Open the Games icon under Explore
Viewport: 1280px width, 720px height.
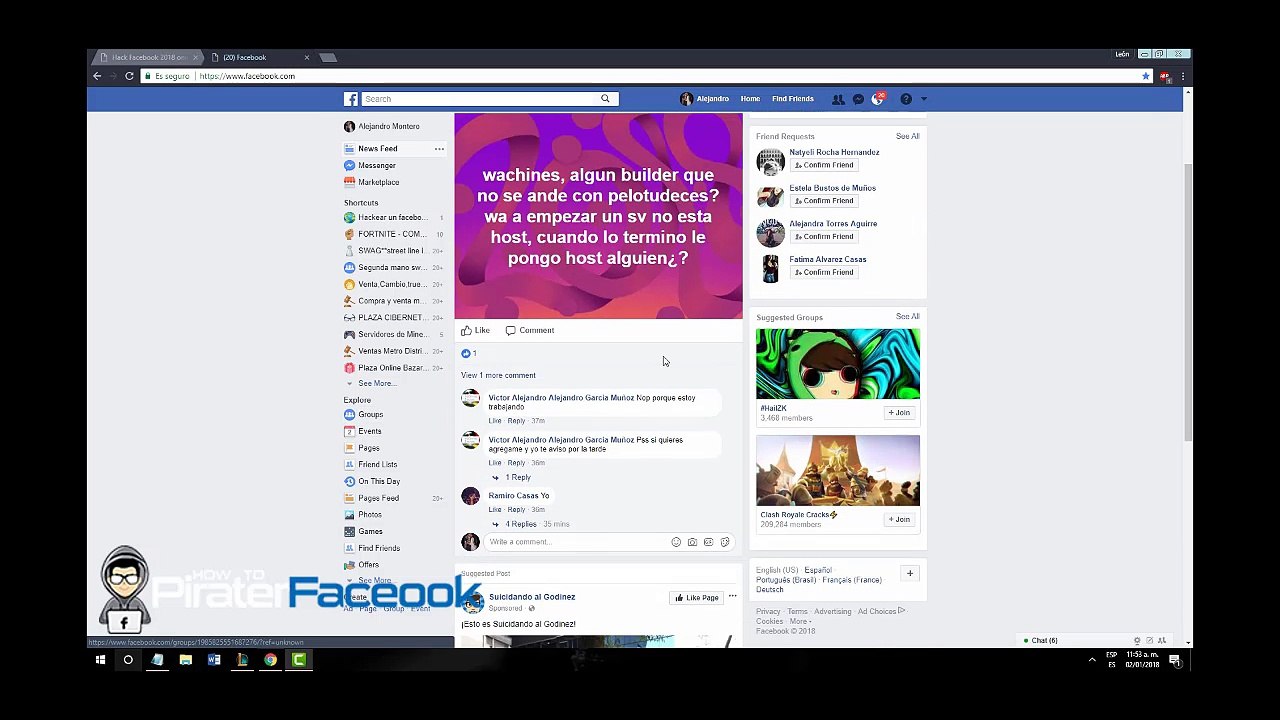click(x=349, y=531)
